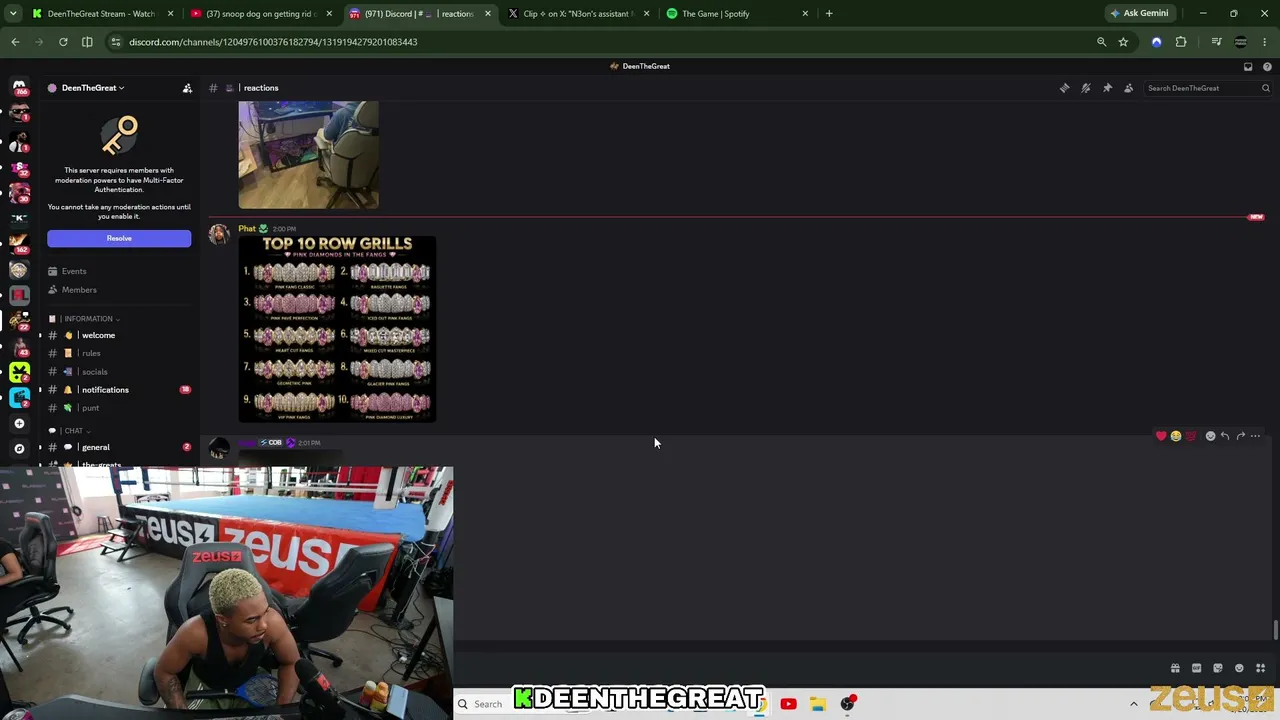Viewport: 1280px width, 720px height.
Task: Invite people to DeenTheGreat server
Action: (x=187, y=88)
